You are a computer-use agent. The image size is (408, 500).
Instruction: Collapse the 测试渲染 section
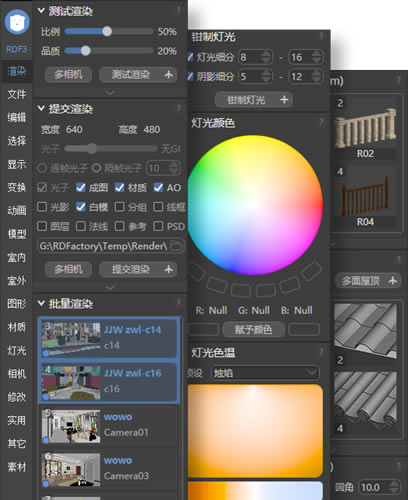[x=41, y=11]
